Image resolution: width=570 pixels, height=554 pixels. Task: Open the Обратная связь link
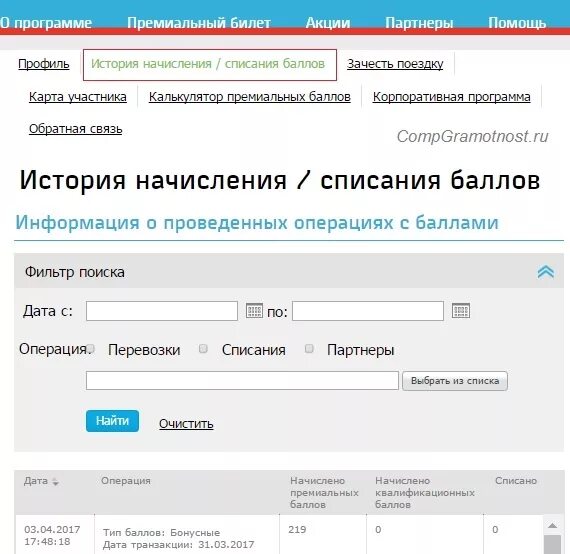pos(76,129)
